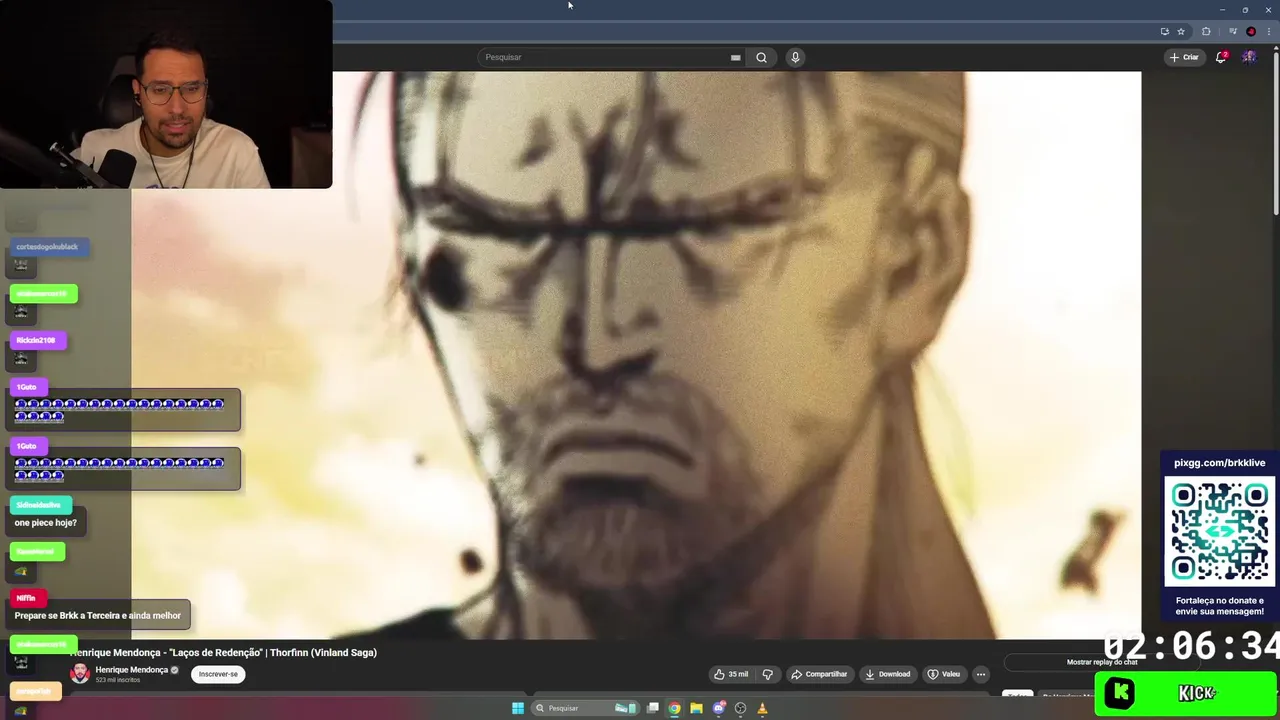This screenshot has width=1280, height=720.
Task: Click chat message 'Prepare se Brkk a Terceira'
Action: pyautogui.click(x=98, y=615)
